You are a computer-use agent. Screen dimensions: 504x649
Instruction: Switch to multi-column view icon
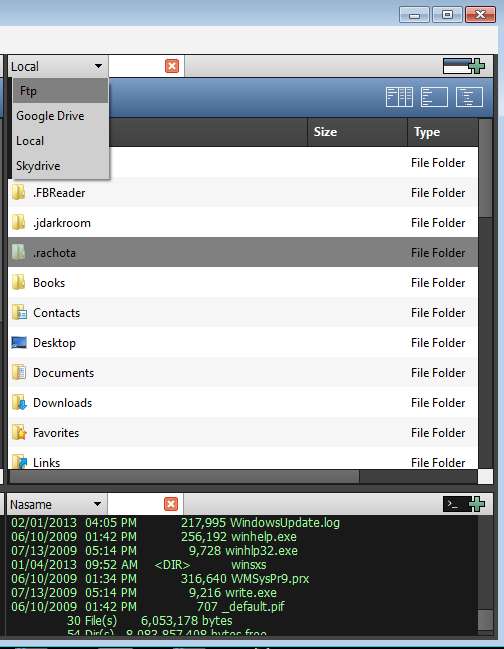pos(399,98)
